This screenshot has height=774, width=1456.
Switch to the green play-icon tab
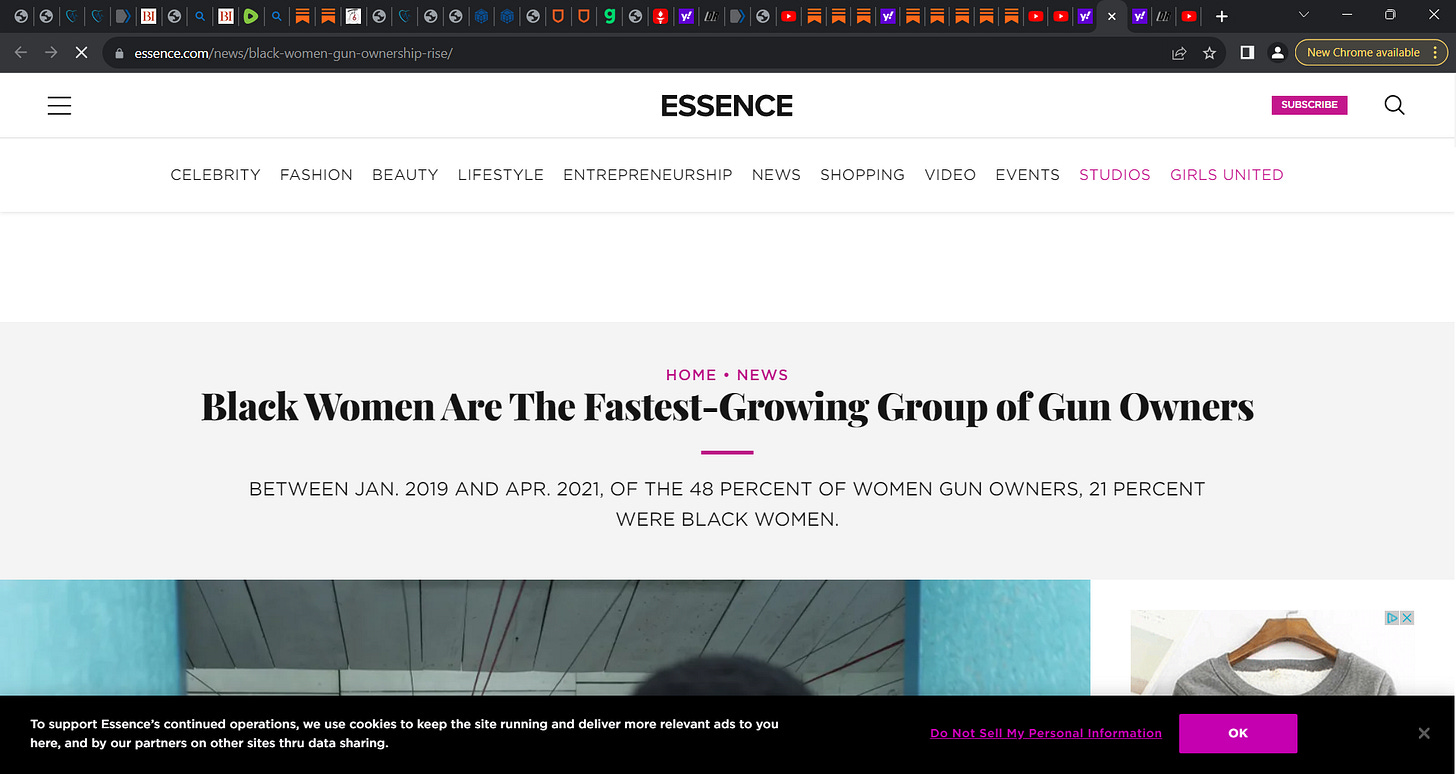click(250, 16)
